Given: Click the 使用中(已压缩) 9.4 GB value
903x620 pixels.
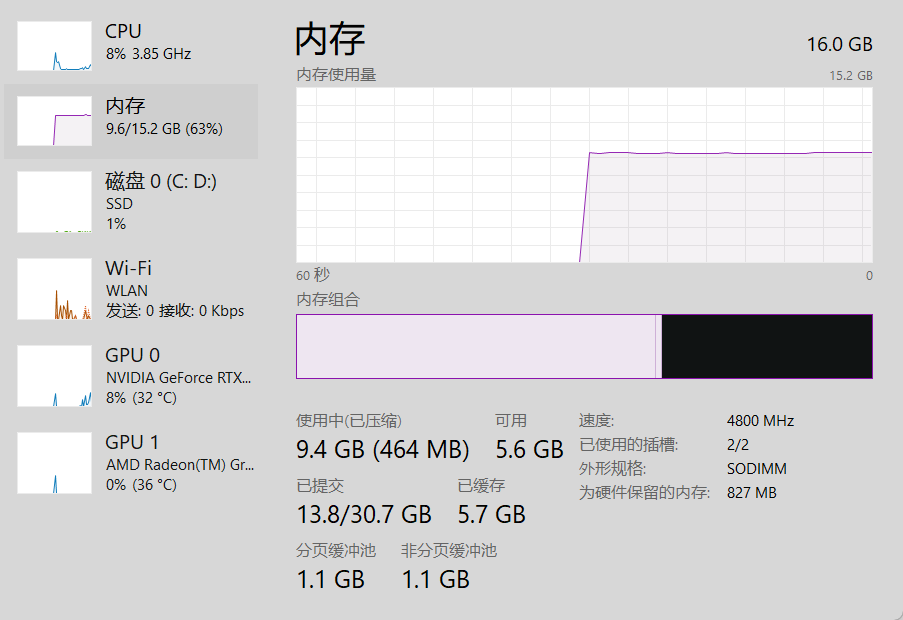Looking at the screenshot, I should click(382, 450).
